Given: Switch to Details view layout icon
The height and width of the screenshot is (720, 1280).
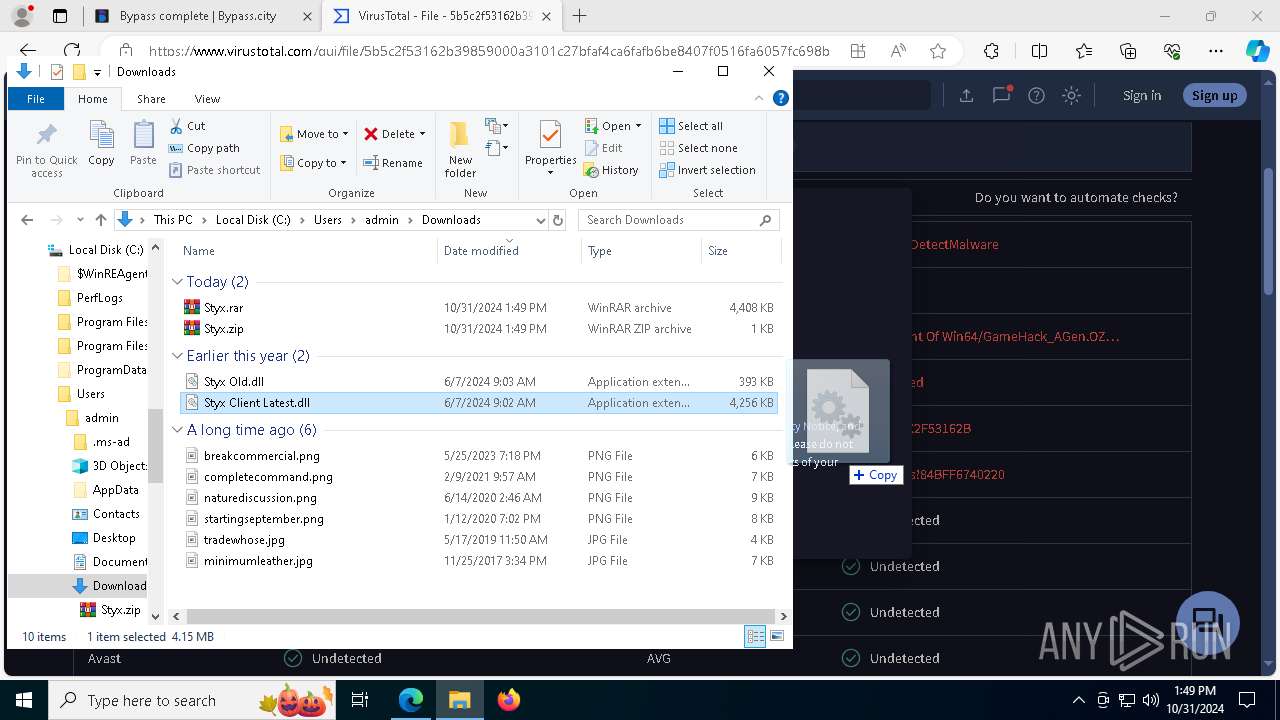Looking at the screenshot, I should (x=755, y=636).
